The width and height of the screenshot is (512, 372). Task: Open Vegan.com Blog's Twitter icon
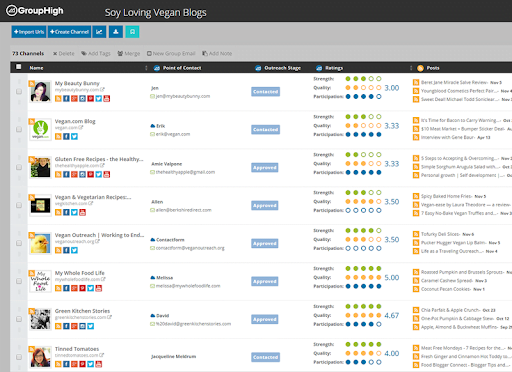[74, 137]
